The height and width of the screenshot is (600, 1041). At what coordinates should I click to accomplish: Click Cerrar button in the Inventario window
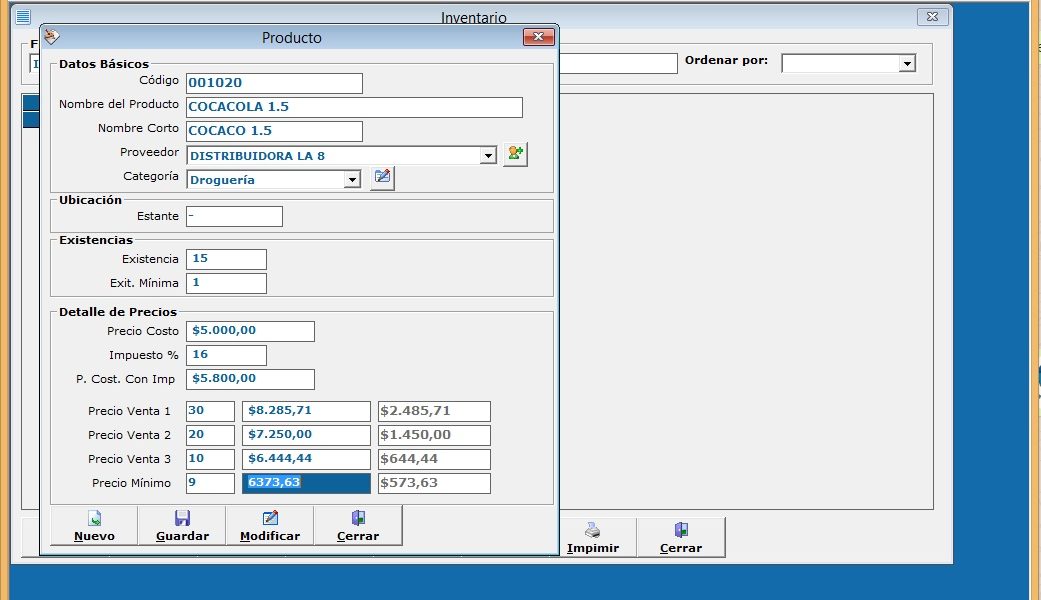click(x=681, y=537)
